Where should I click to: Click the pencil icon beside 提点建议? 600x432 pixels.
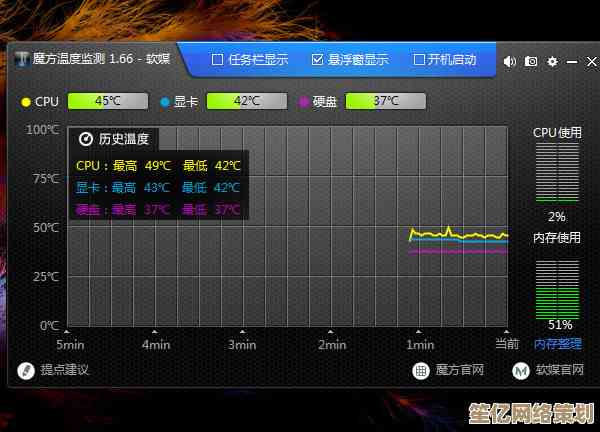point(27,370)
